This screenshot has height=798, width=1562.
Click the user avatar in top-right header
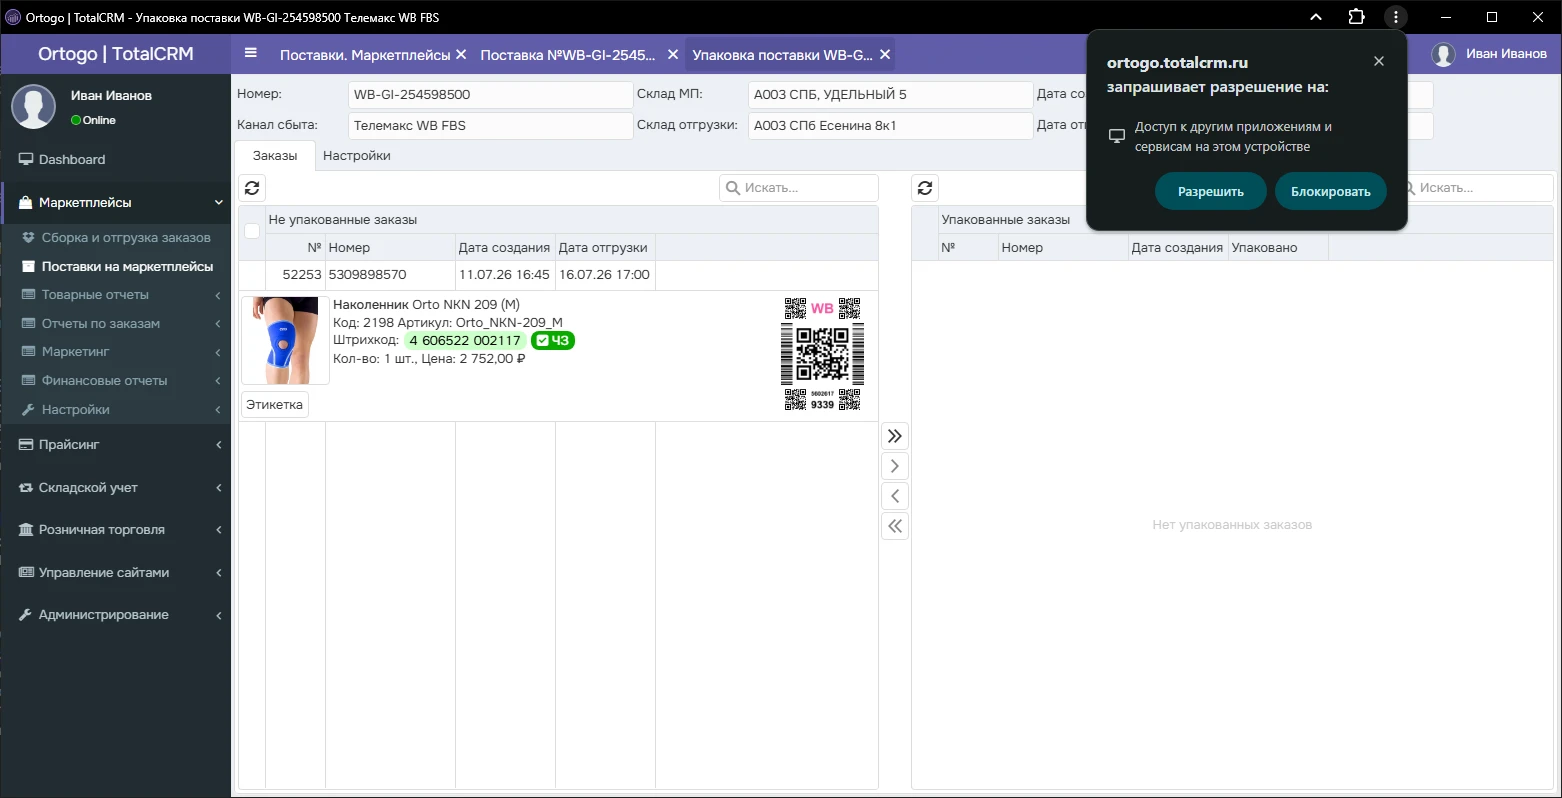coord(1443,55)
